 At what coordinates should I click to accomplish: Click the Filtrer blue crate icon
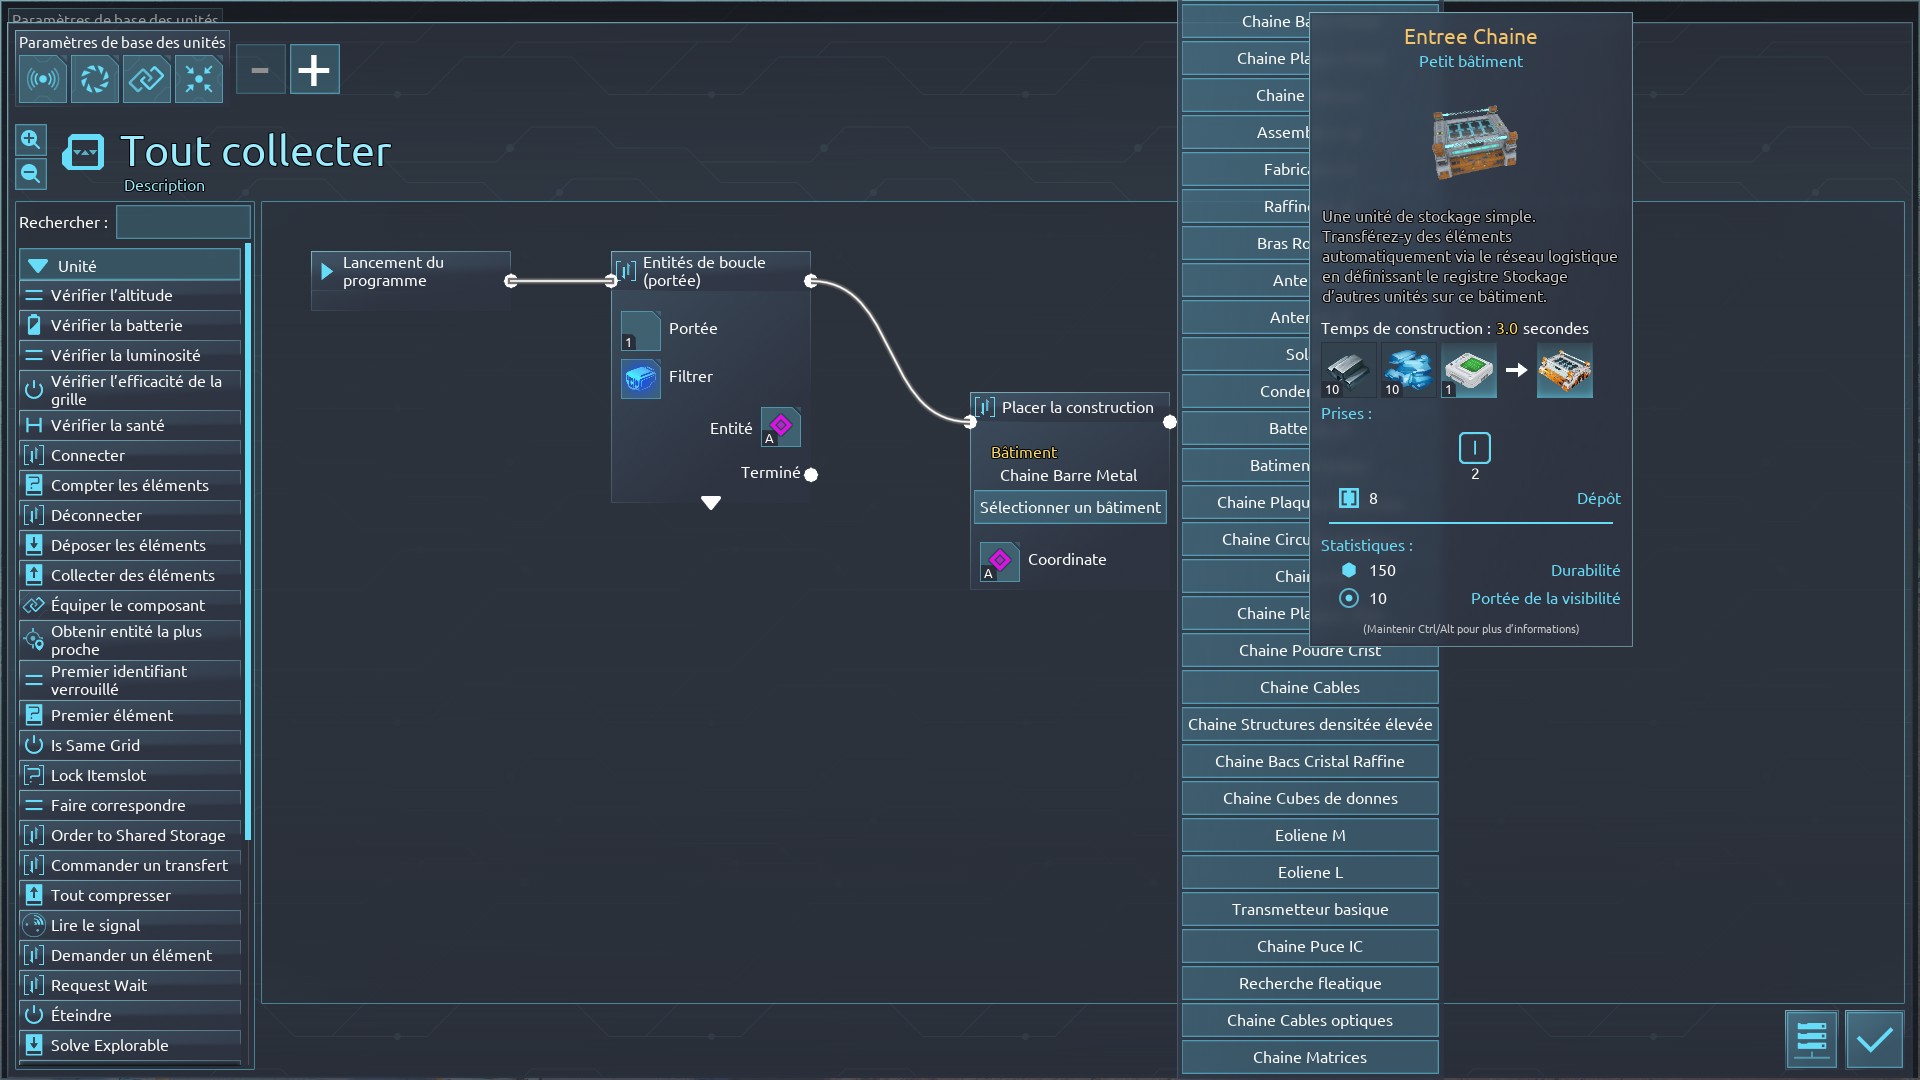pyautogui.click(x=640, y=378)
